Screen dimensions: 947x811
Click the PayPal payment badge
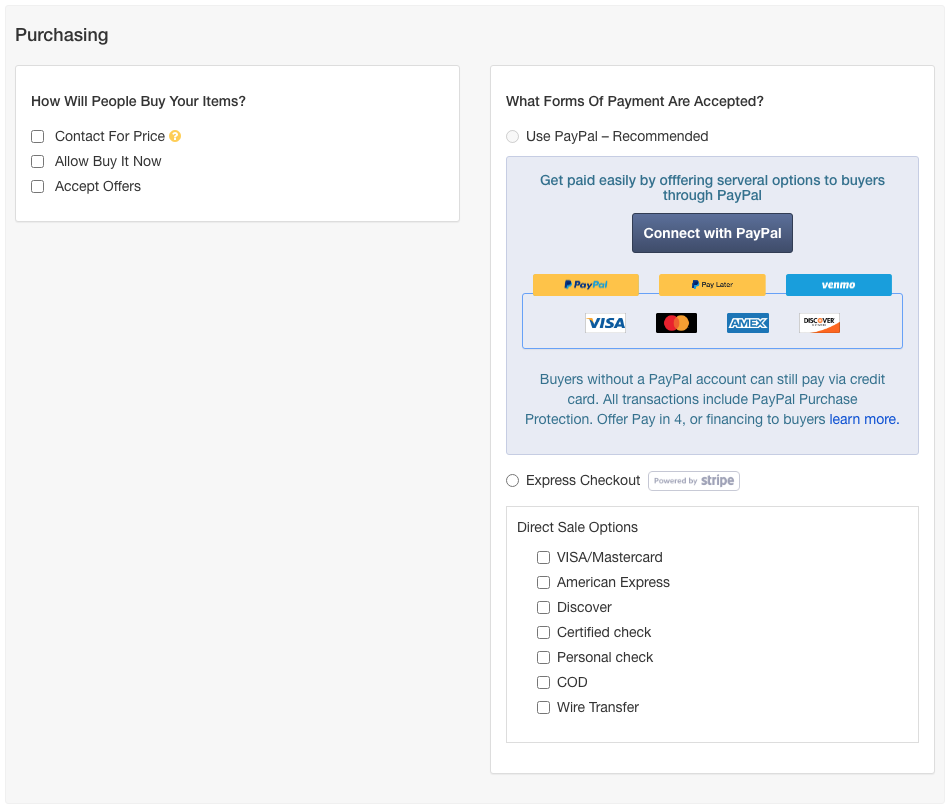(585, 284)
